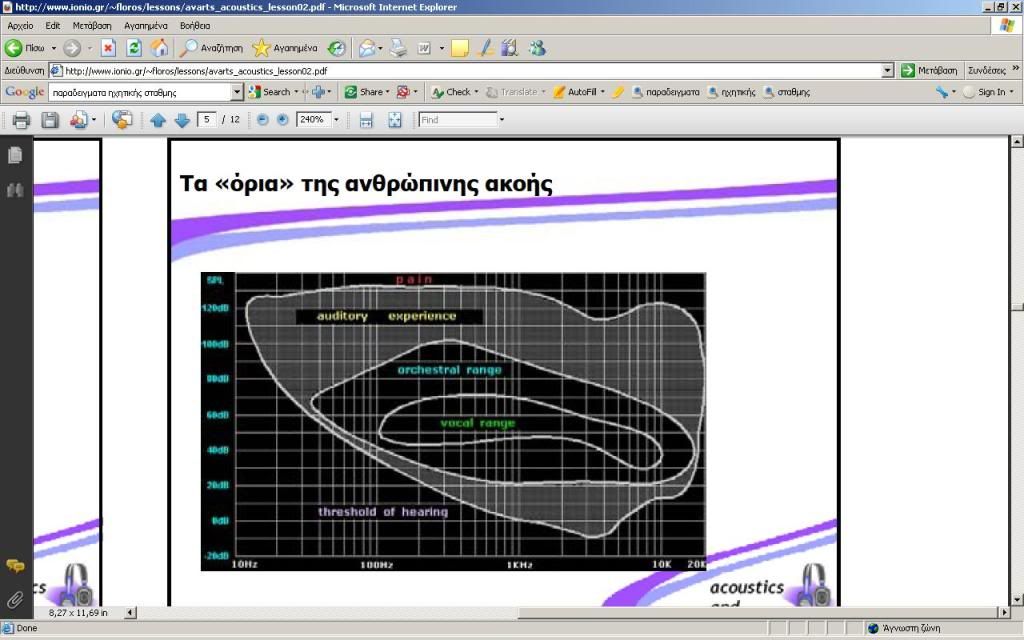The image size is (1024, 640).
Task: Open the Pages panel in sidebar
Action: pos(15,156)
